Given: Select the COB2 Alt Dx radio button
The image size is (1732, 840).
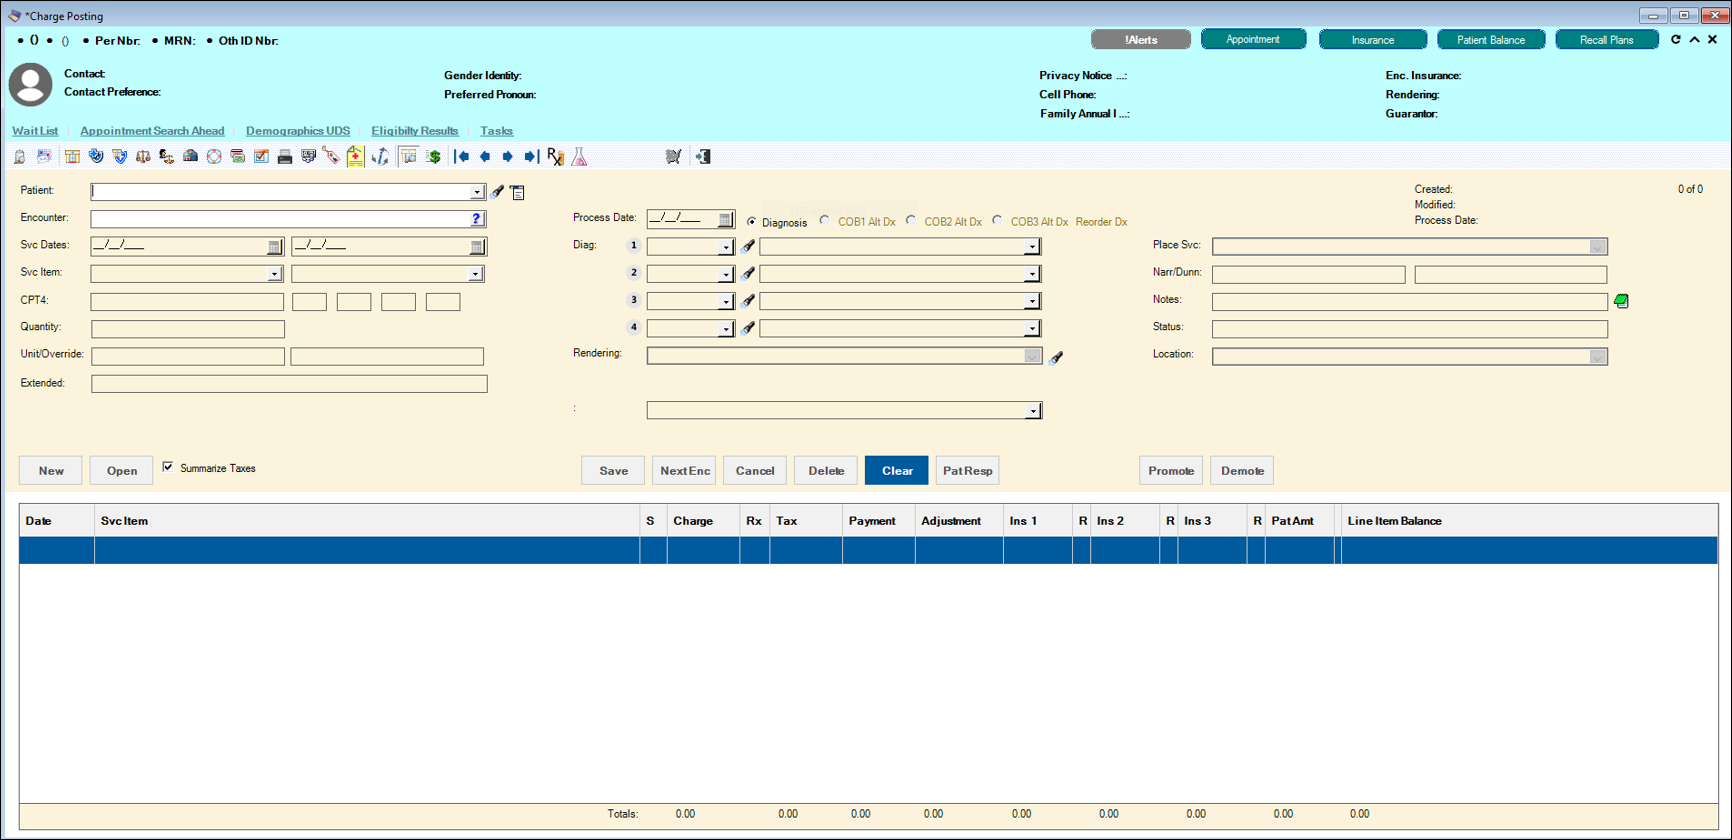Looking at the screenshot, I should click(911, 220).
